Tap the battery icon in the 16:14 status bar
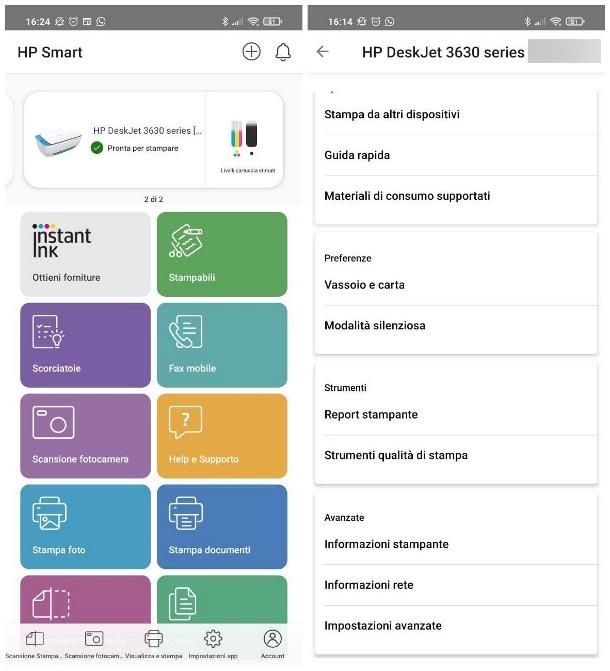 point(575,21)
